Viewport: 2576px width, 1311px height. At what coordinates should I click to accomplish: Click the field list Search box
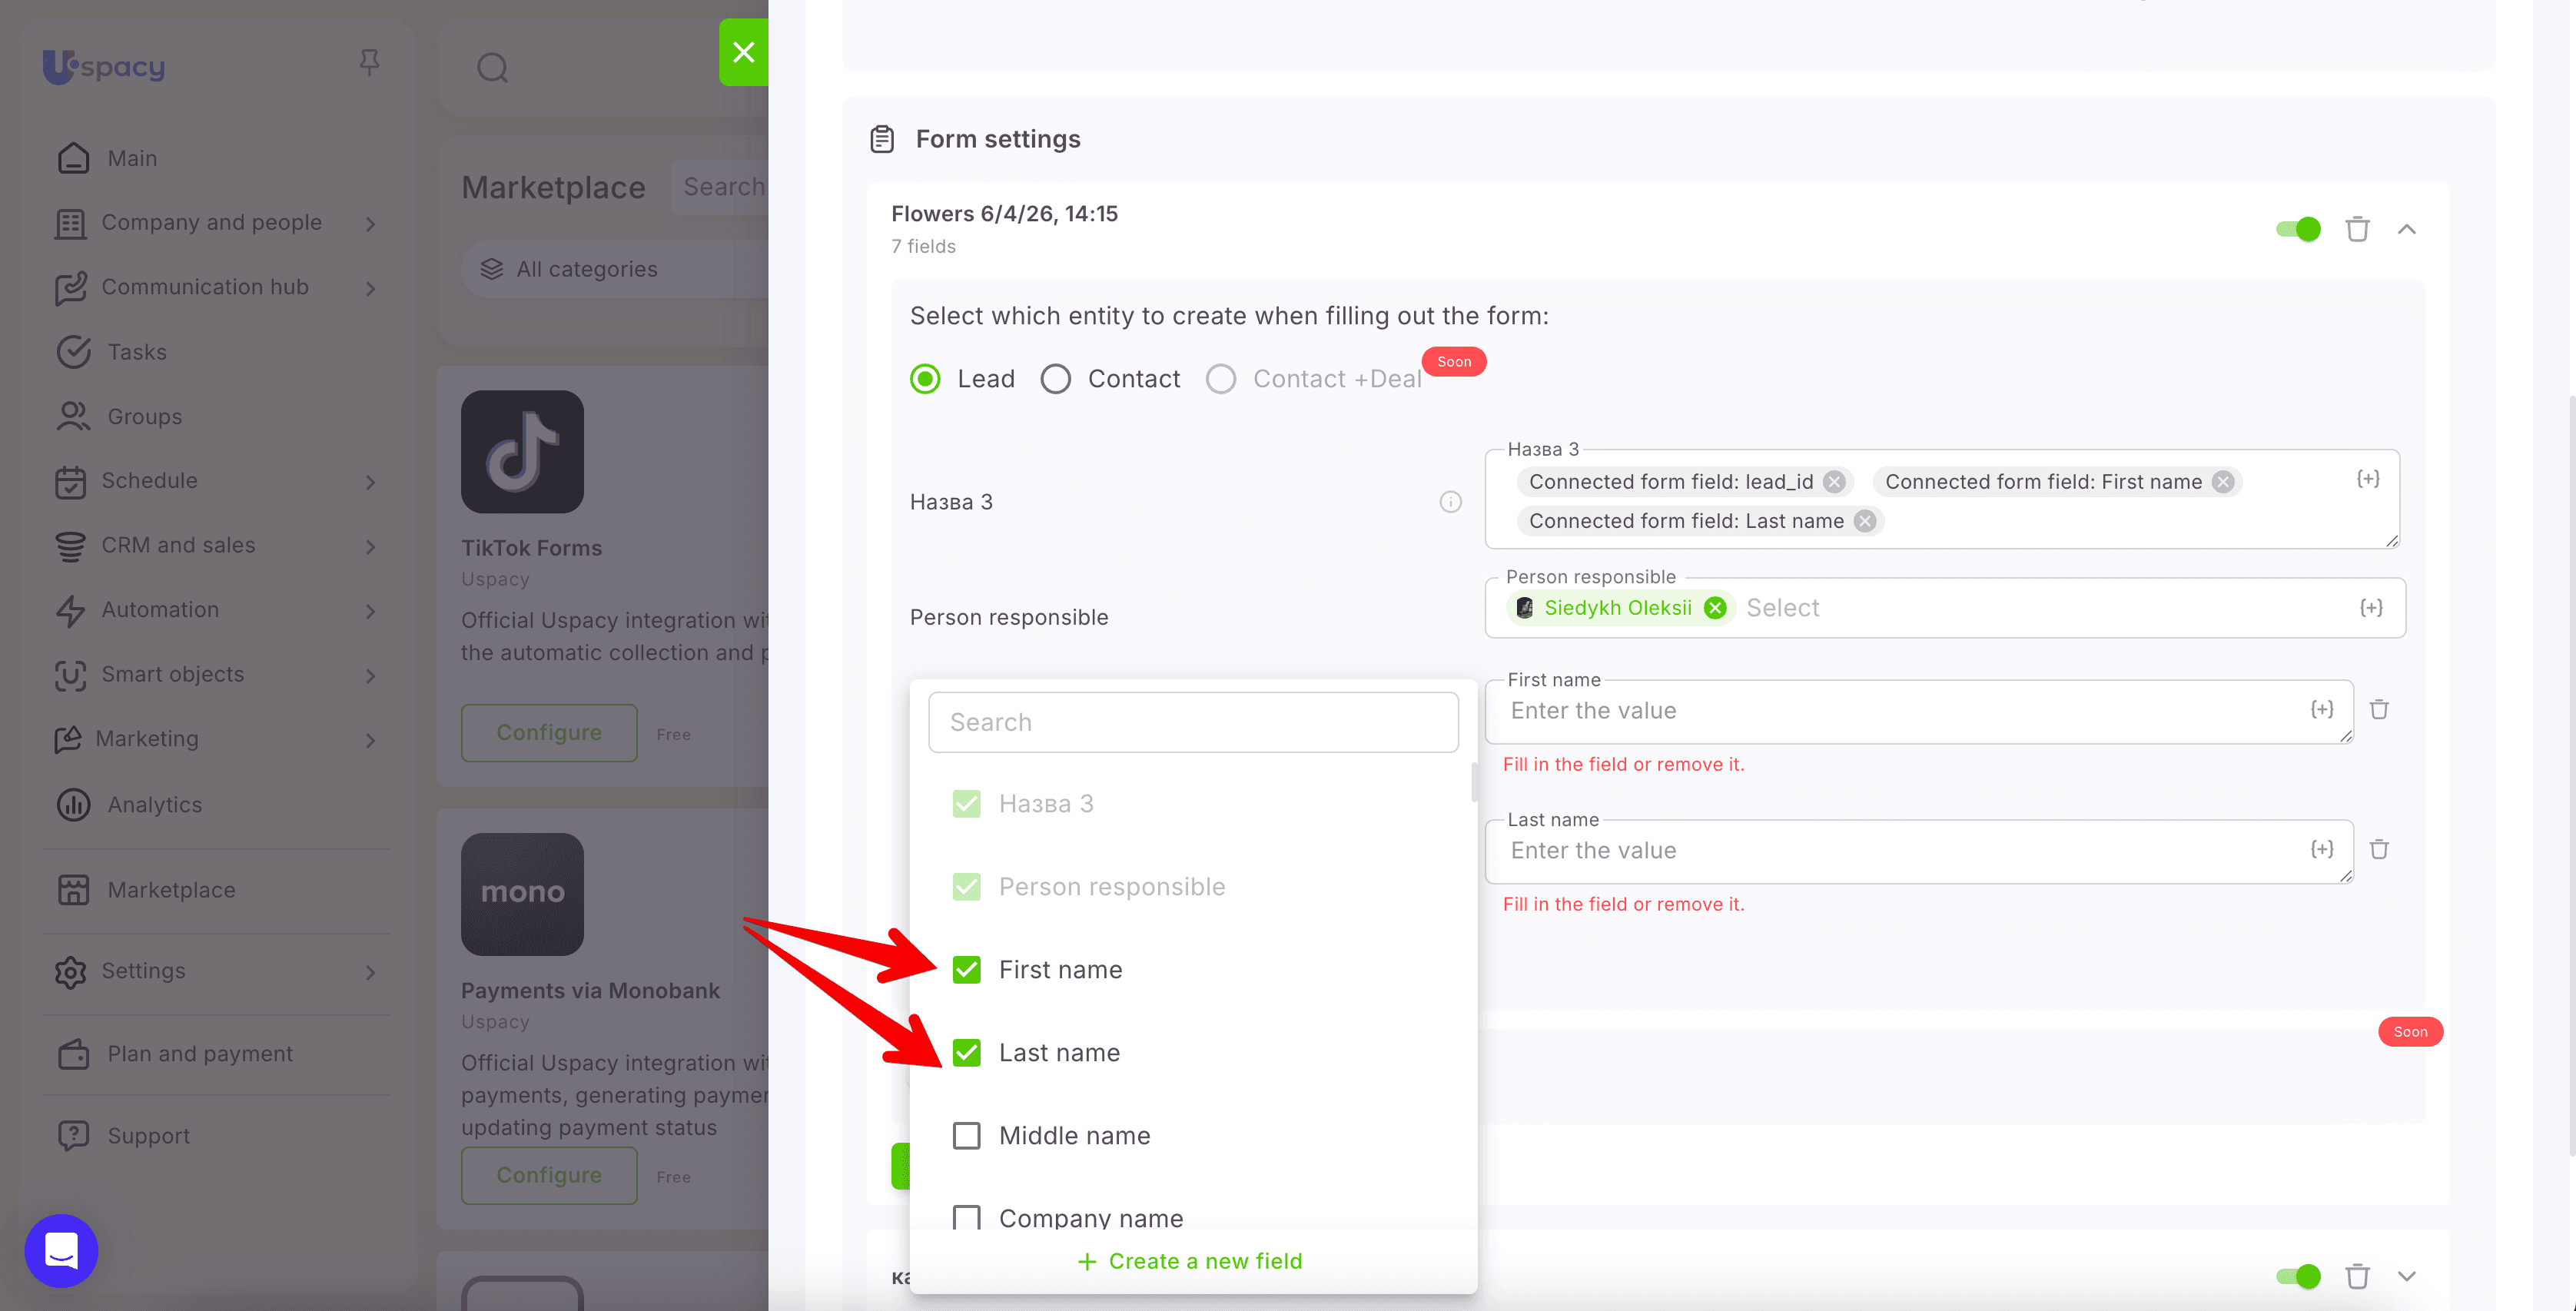click(1193, 722)
